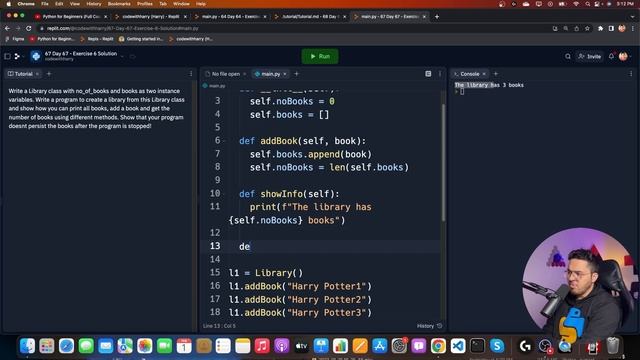This screenshot has width=640, height=360.
Task: Click the editor vertical scrollbar
Action: click(443, 162)
